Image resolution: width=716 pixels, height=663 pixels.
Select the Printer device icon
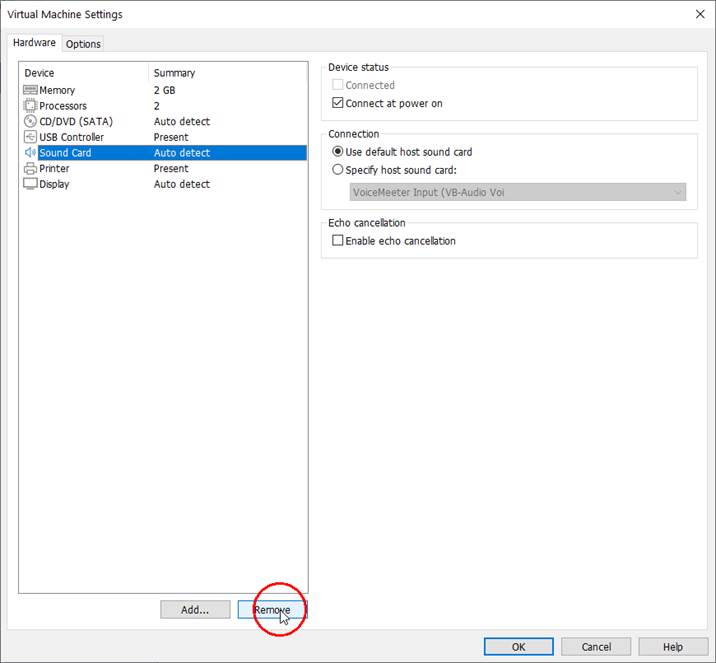(30, 169)
